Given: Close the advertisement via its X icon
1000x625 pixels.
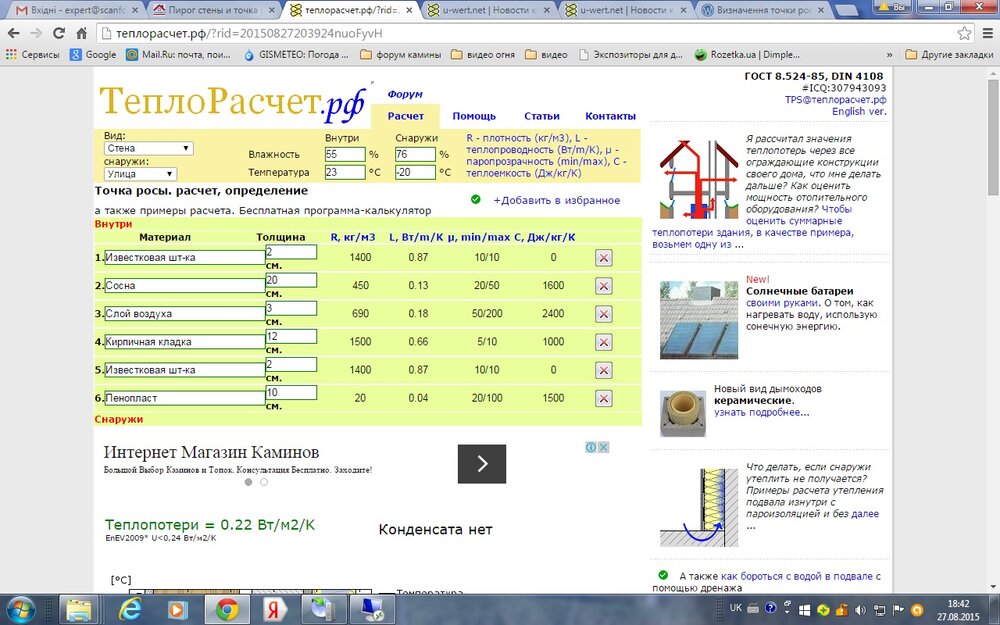Looking at the screenshot, I should [604, 447].
